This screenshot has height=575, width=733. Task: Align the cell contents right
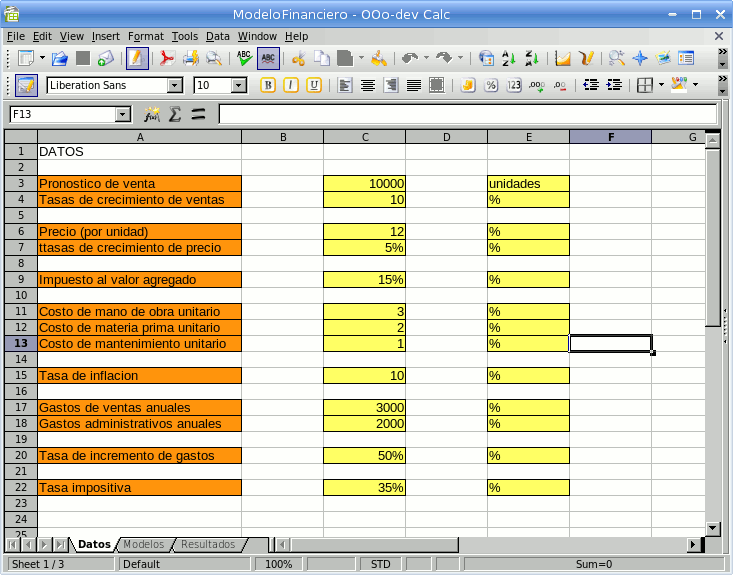tap(391, 86)
